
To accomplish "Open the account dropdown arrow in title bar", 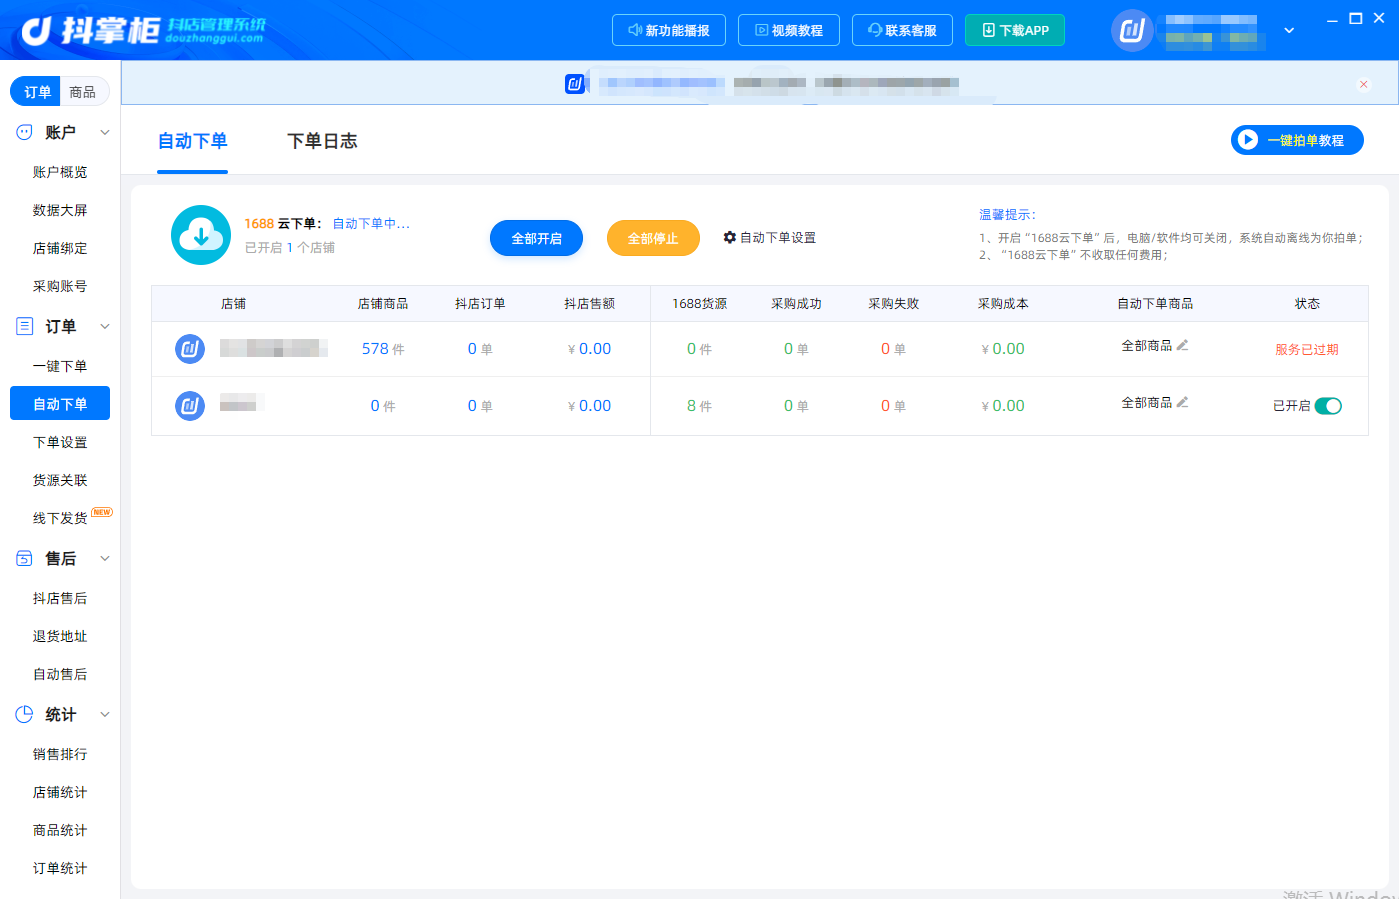I will coord(1289,30).
